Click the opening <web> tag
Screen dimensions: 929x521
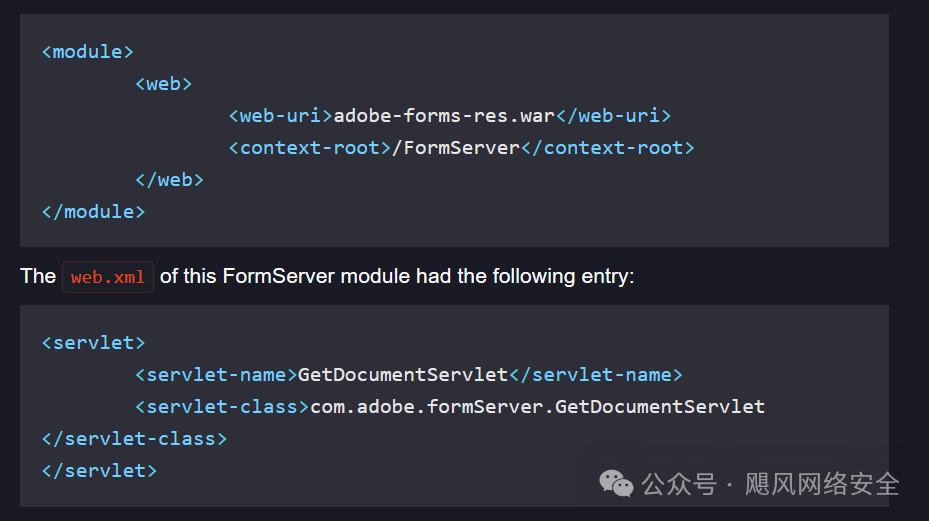point(163,84)
